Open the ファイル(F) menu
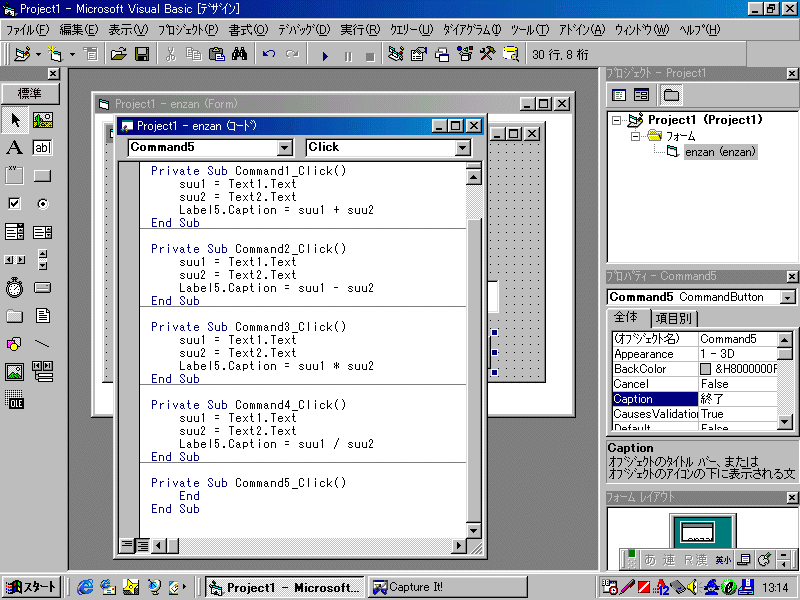The height and width of the screenshot is (600, 800). [27, 30]
